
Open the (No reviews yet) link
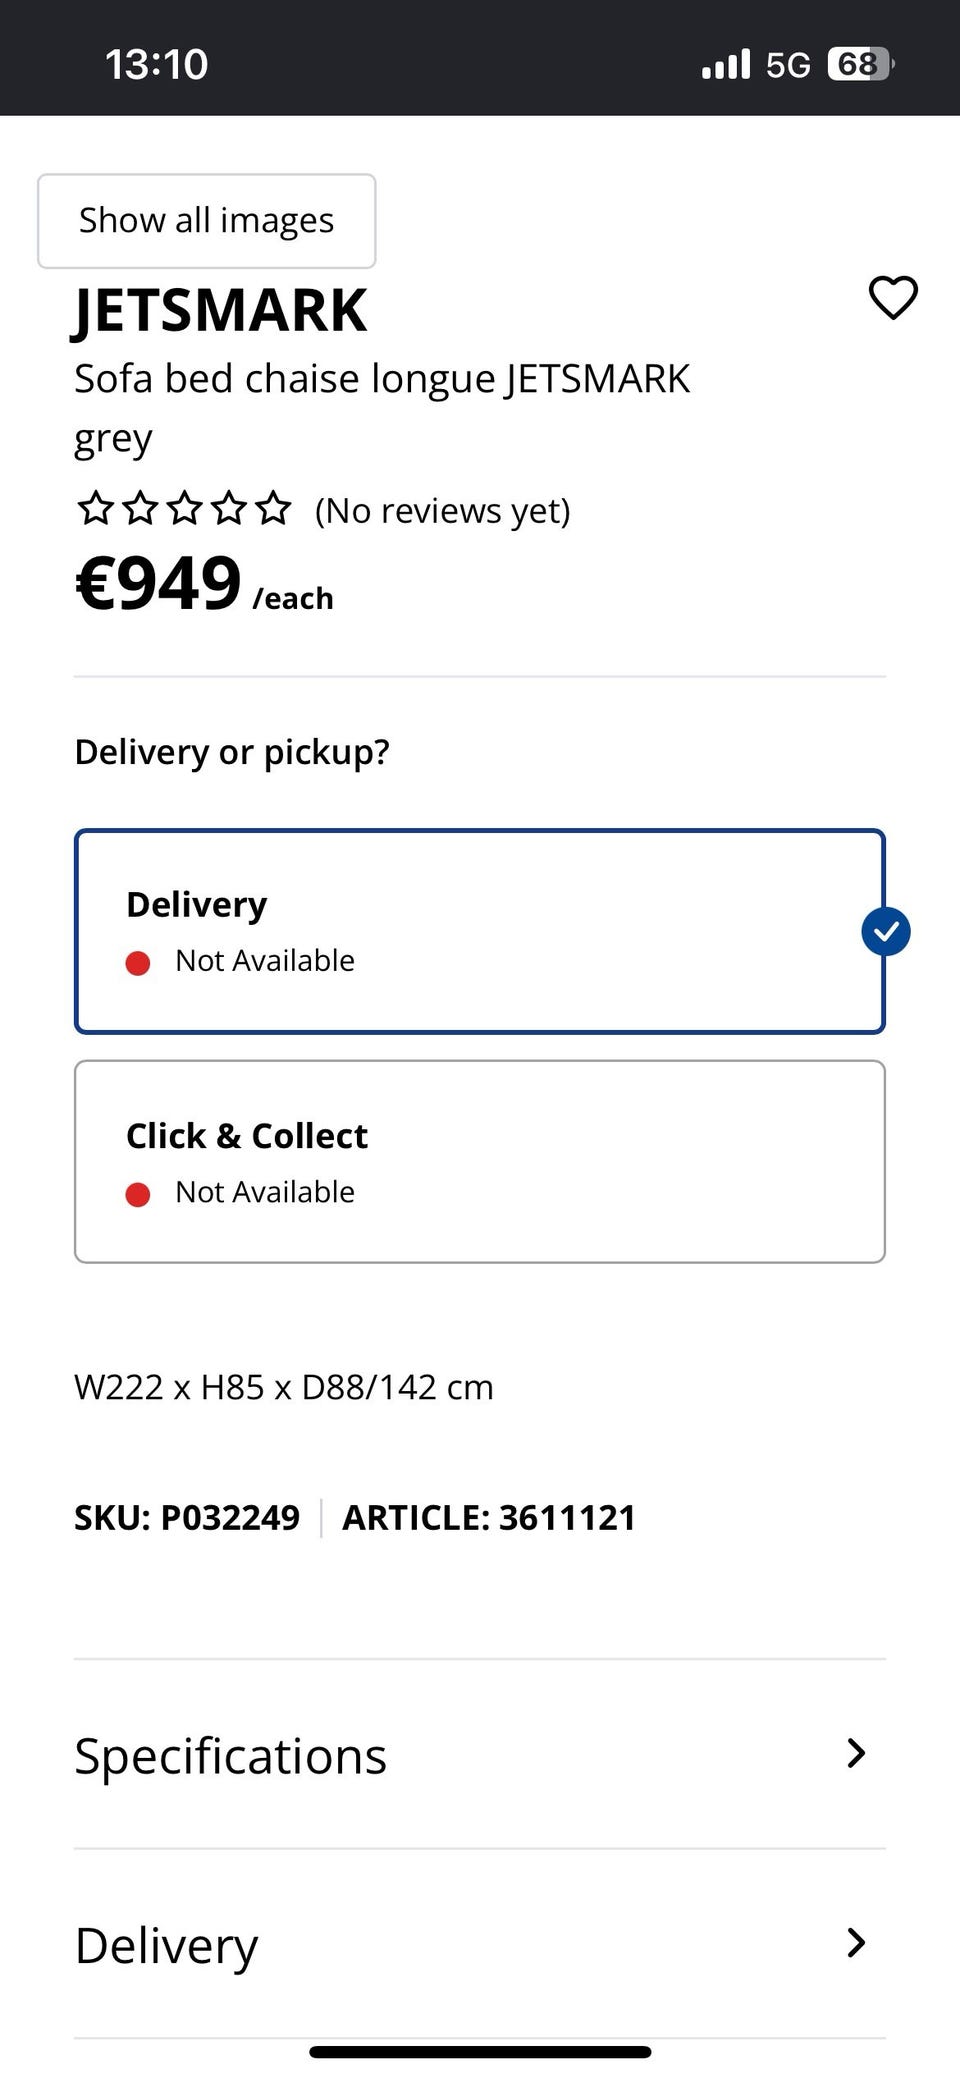coord(442,511)
